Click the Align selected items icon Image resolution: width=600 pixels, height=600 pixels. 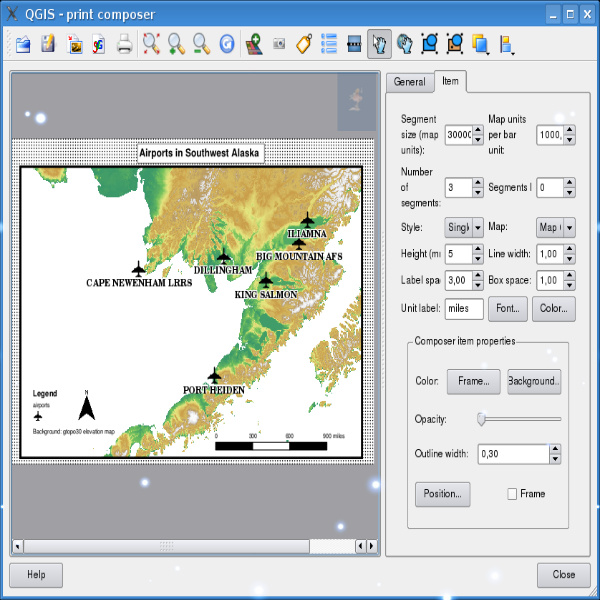pyautogui.click(x=506, y=44)
